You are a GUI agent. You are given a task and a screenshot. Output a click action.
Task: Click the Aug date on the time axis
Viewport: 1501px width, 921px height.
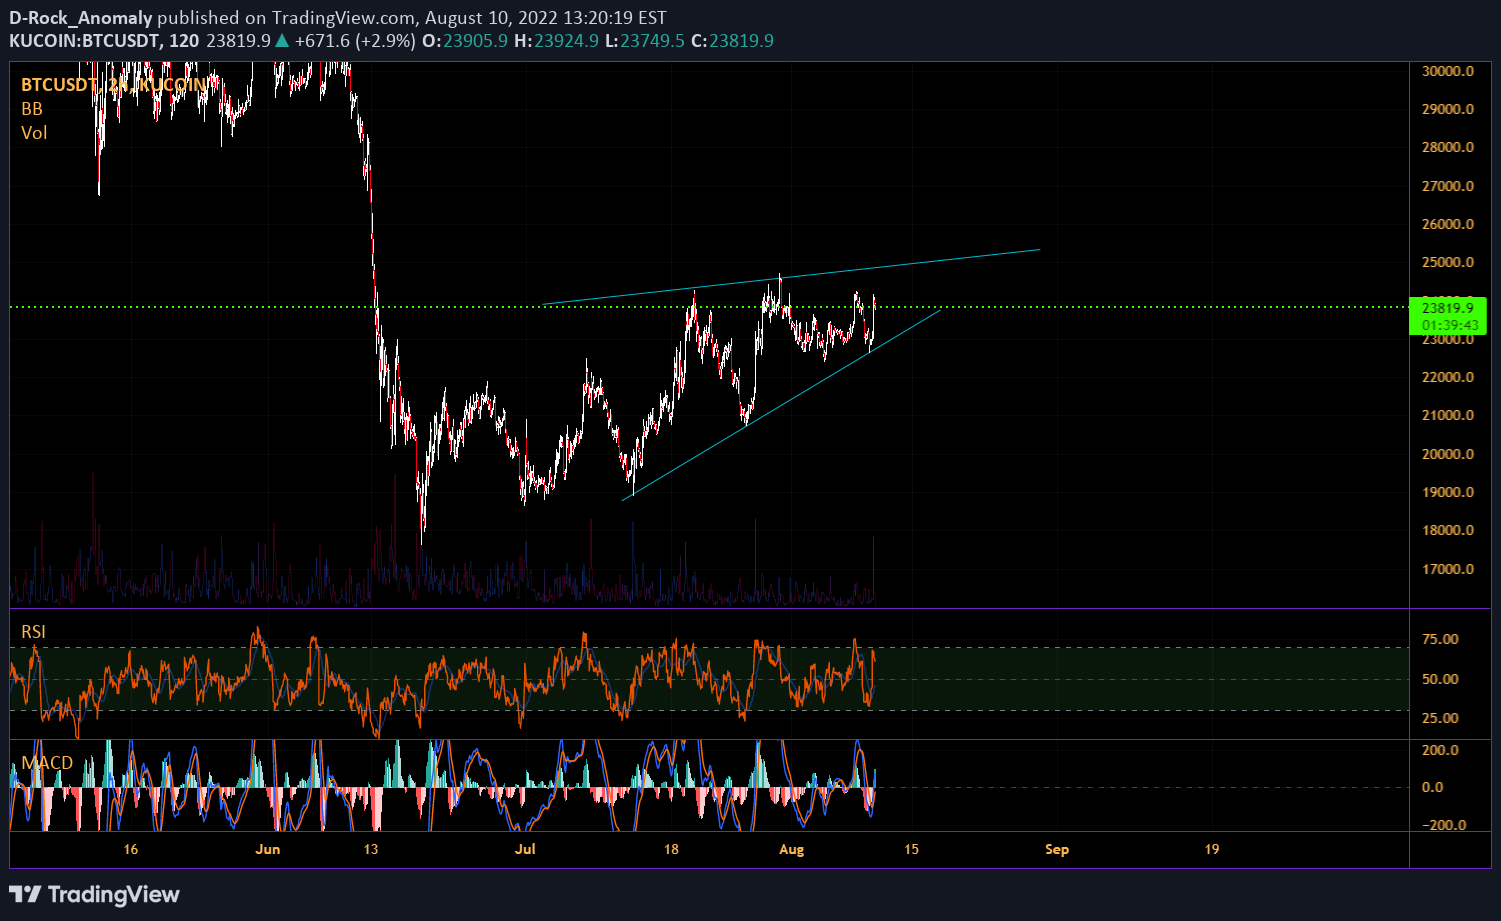(x=792, y=850)
